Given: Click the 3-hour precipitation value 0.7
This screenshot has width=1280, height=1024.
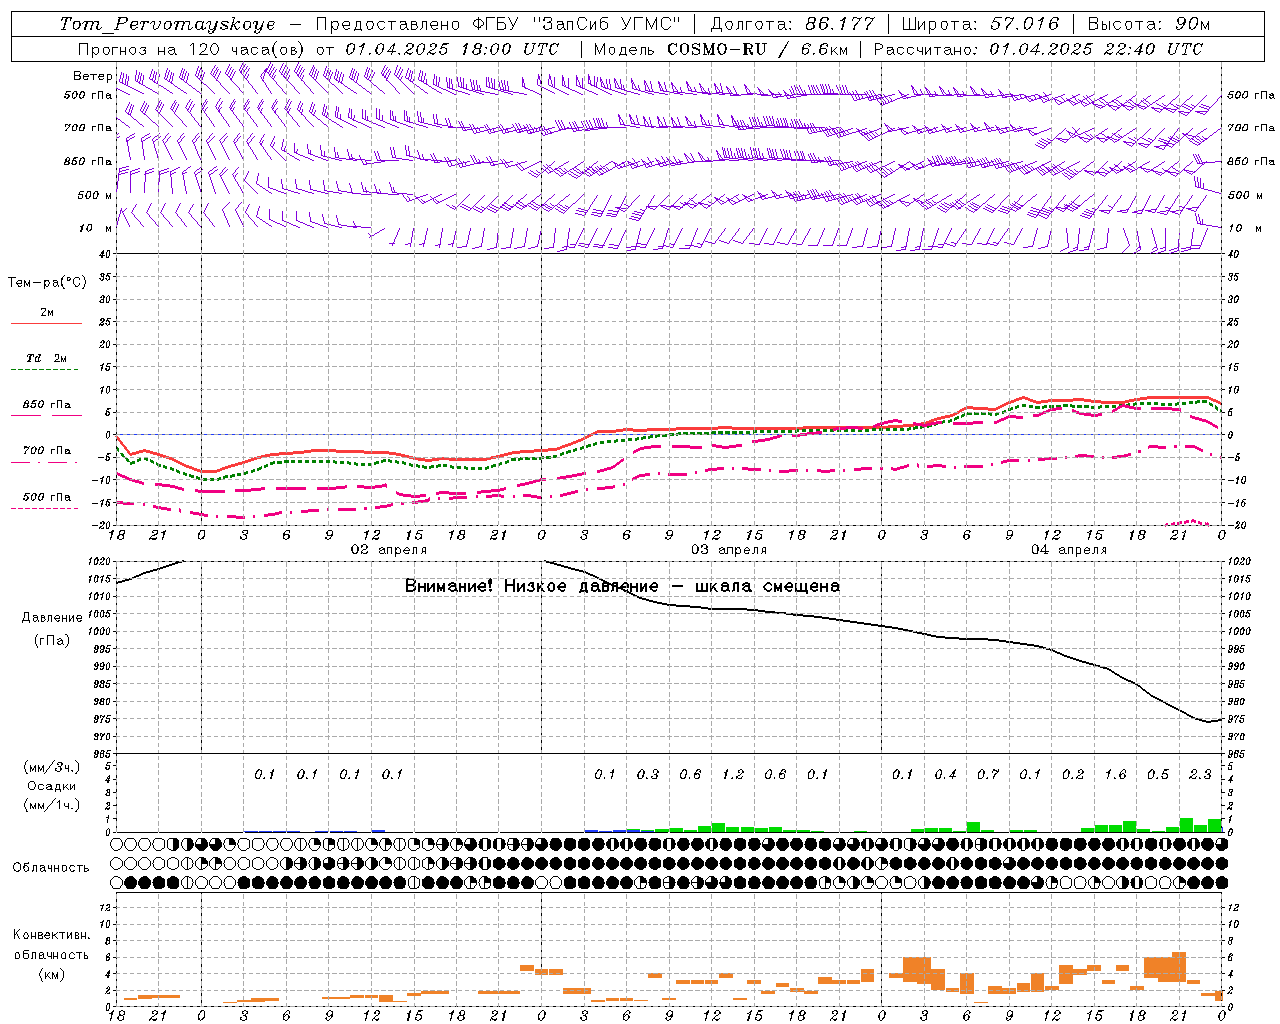Looking at the screenshot, I should pos(988,775).
